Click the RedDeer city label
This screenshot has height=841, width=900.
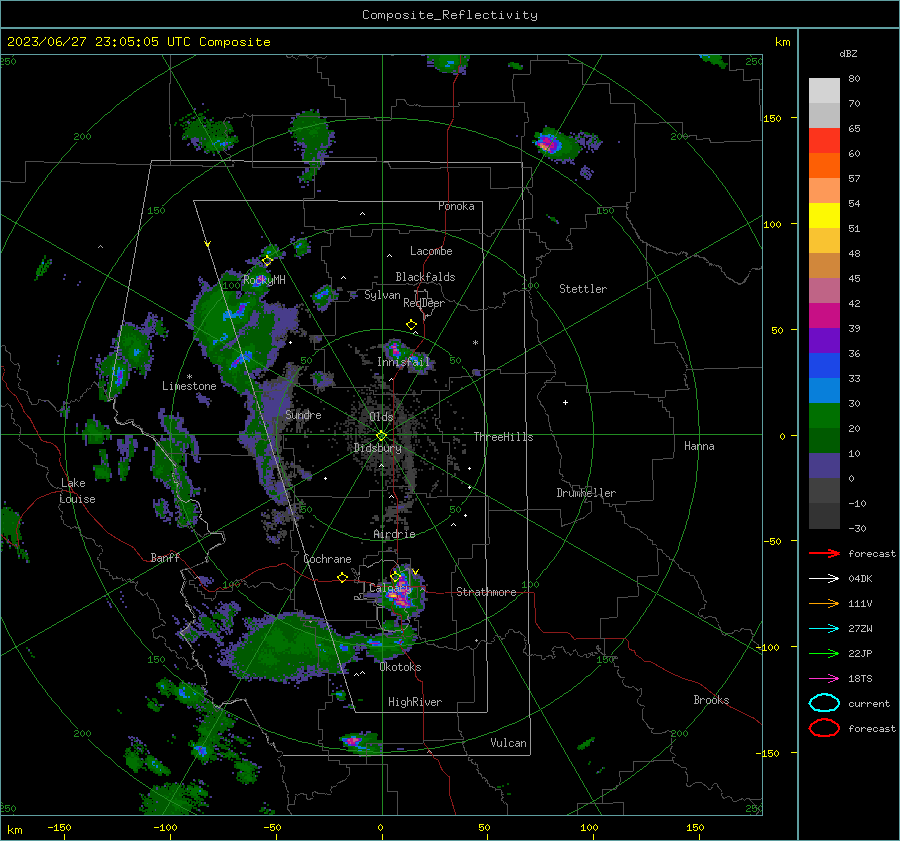tap(424, 303)
